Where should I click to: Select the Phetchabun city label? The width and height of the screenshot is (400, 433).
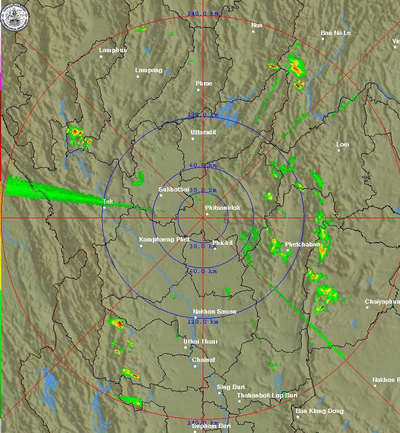(302, 244)
